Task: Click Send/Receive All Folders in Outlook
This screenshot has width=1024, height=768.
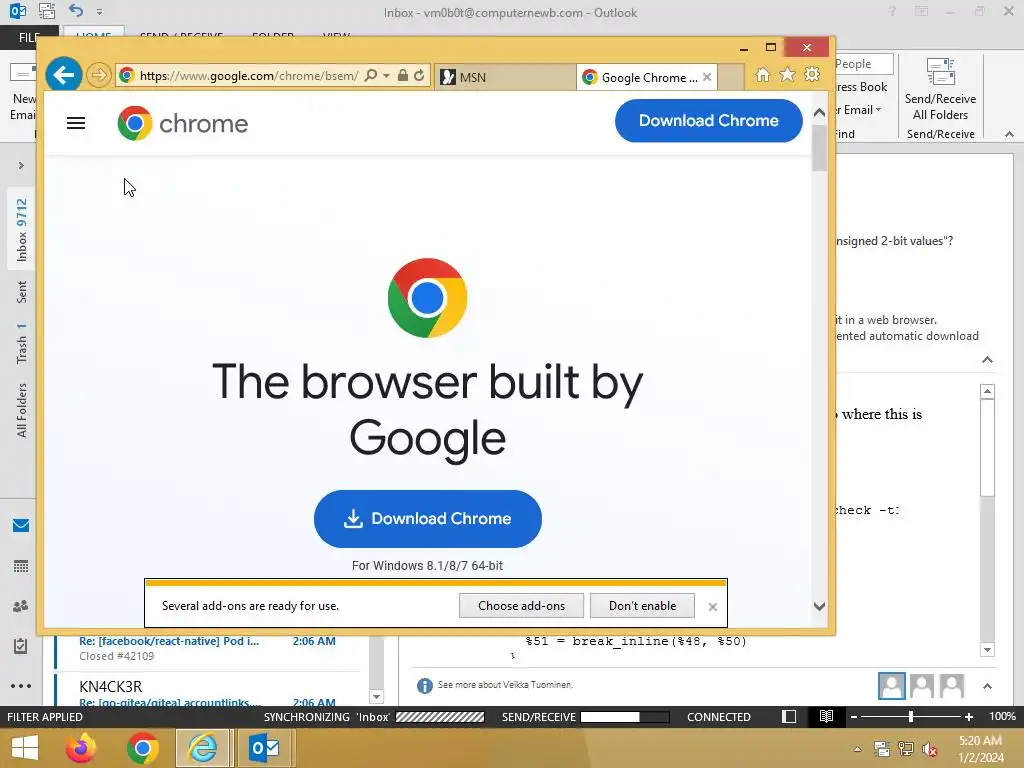Action: pyautogui.click(x=940, y=89)
